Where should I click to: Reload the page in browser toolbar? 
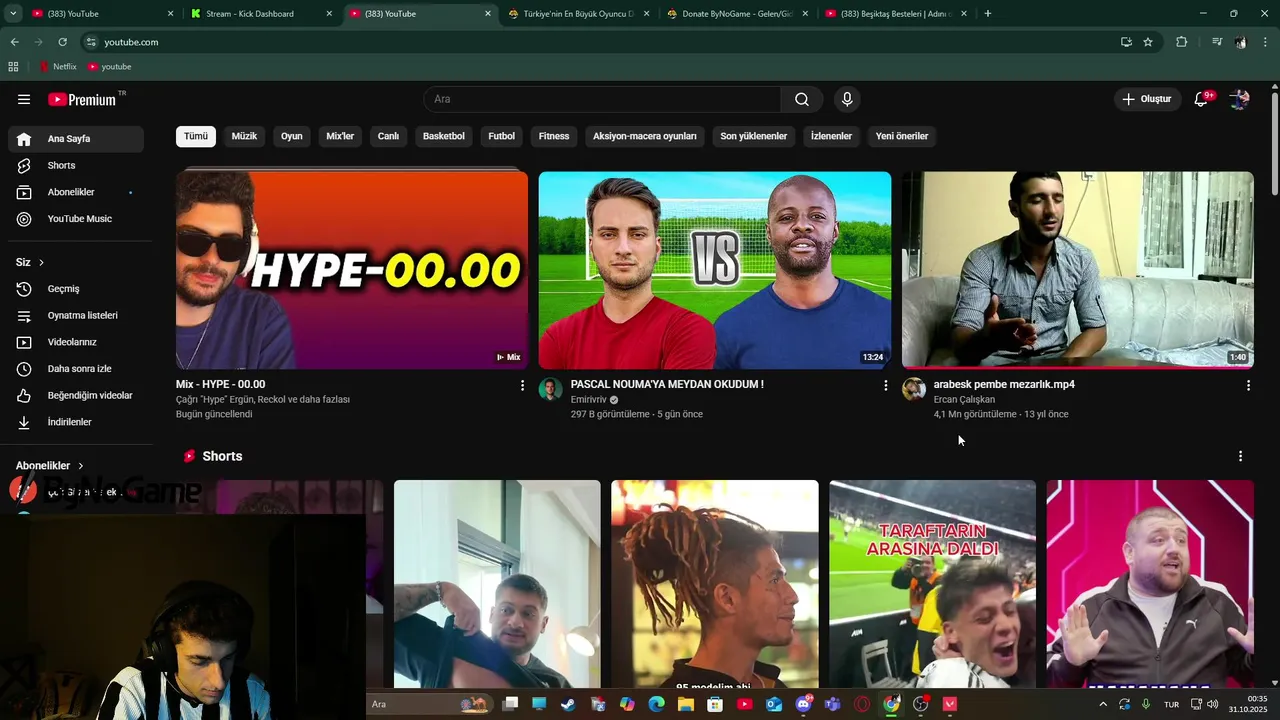[x=62, y=42]
